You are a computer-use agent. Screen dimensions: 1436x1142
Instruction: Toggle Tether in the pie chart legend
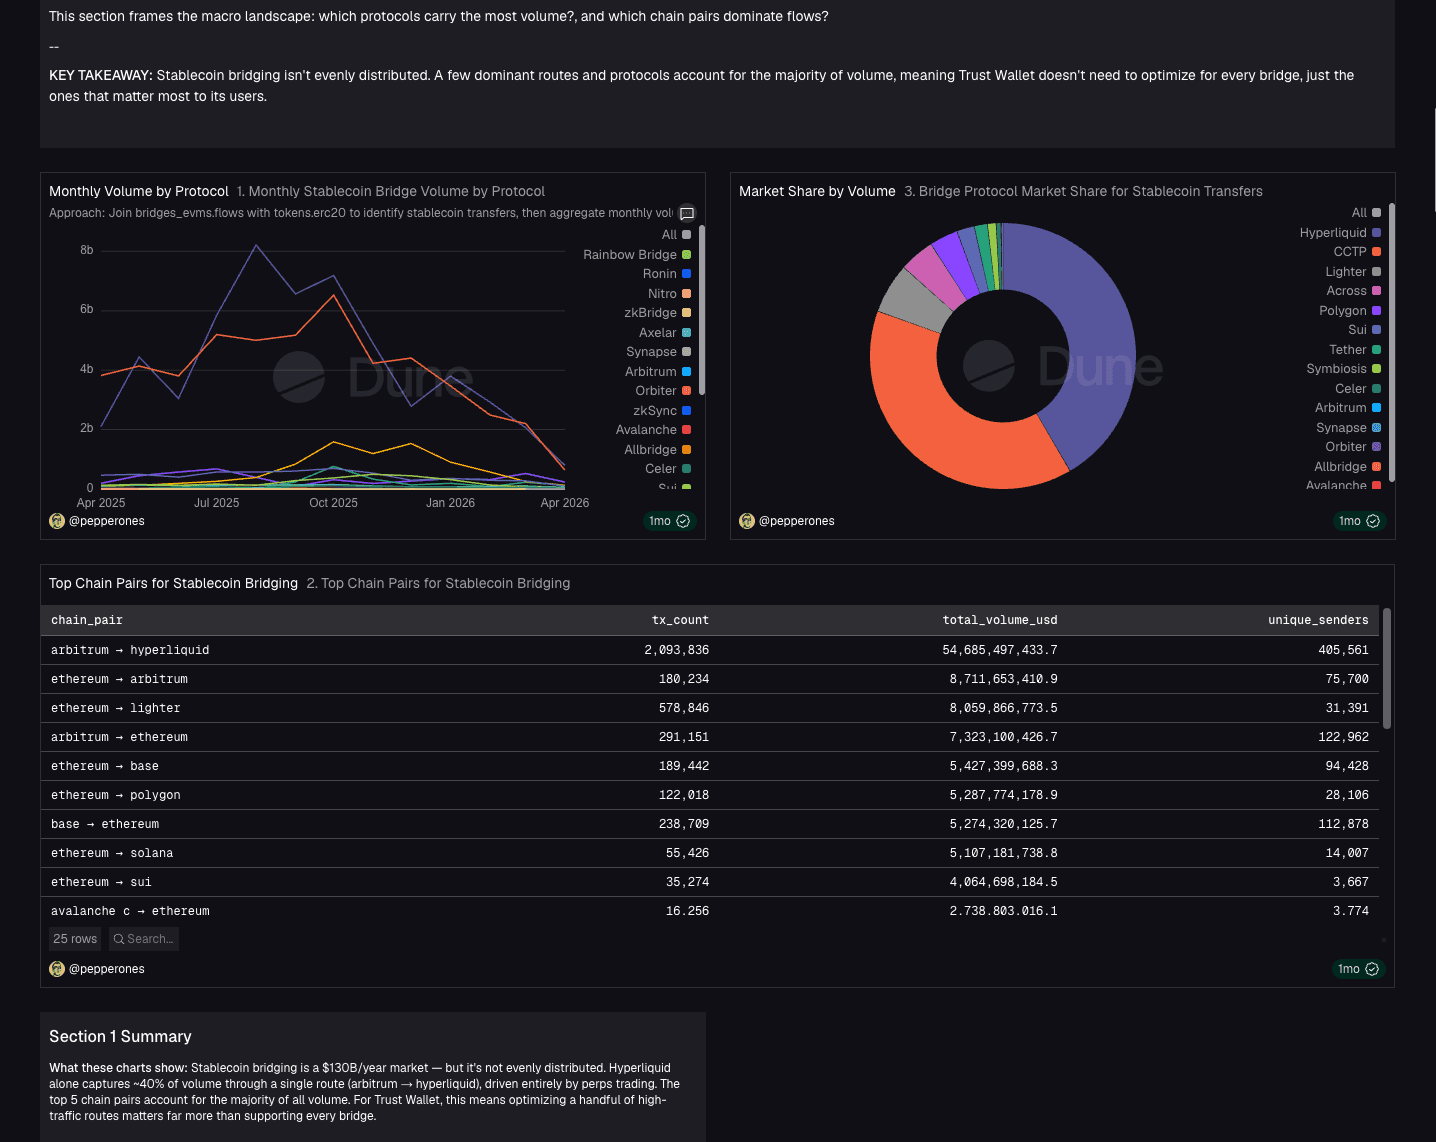tap(1355, 350)
